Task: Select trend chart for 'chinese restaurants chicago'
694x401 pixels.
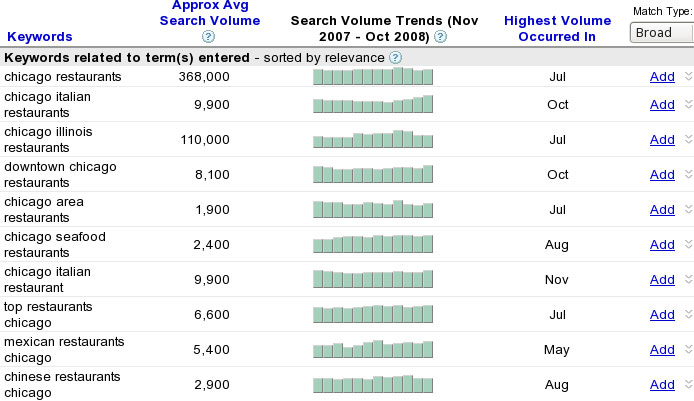Action: 373,383
